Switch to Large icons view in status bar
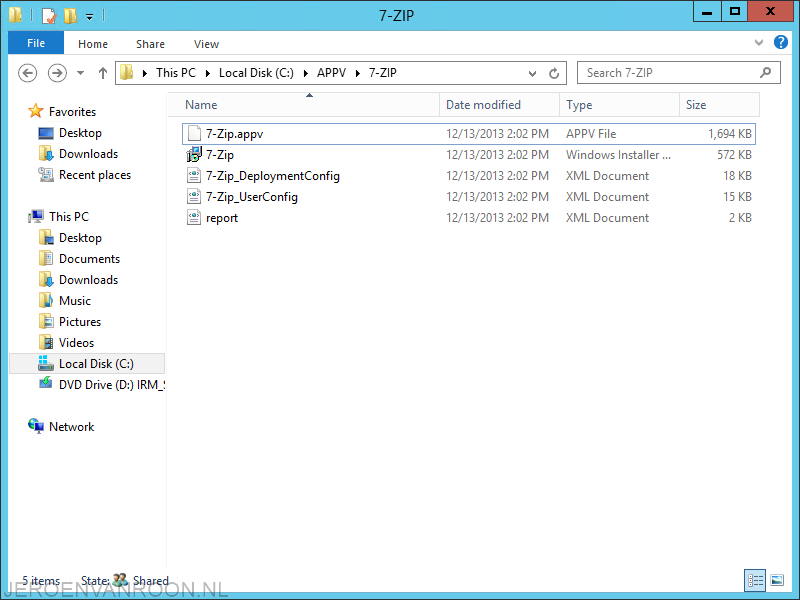This screenshot has width=800, height=600. (x=777, y=580)
